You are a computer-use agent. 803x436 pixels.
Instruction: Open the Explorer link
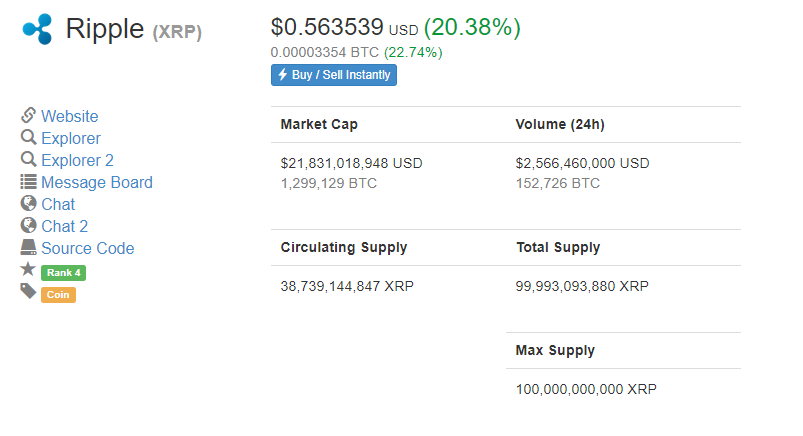click(71, 138)
